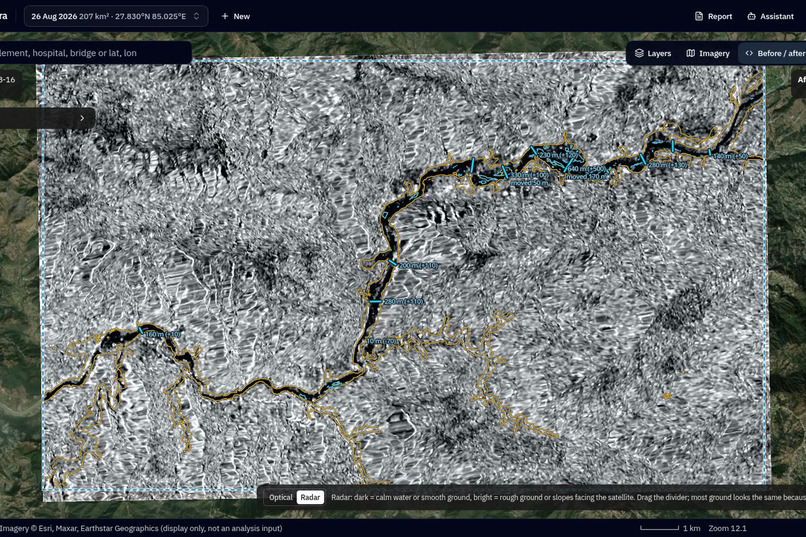
Task: Open the Report view
Action: click(713, 16)
